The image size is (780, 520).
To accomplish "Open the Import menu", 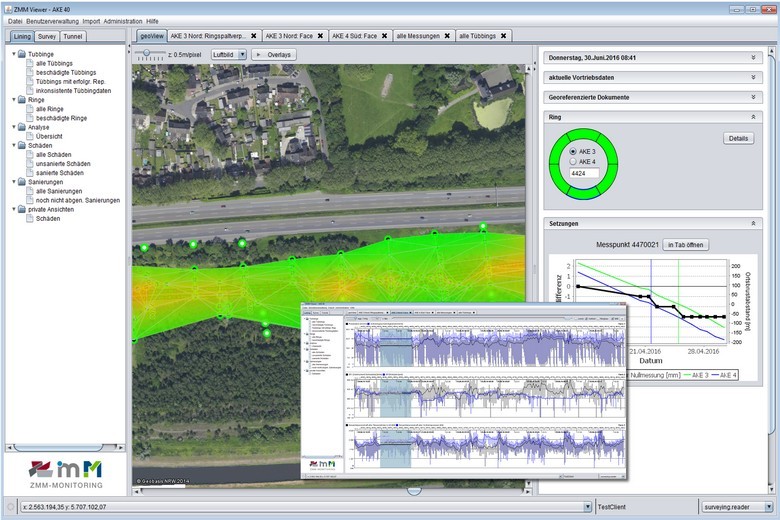I will 91,21.
